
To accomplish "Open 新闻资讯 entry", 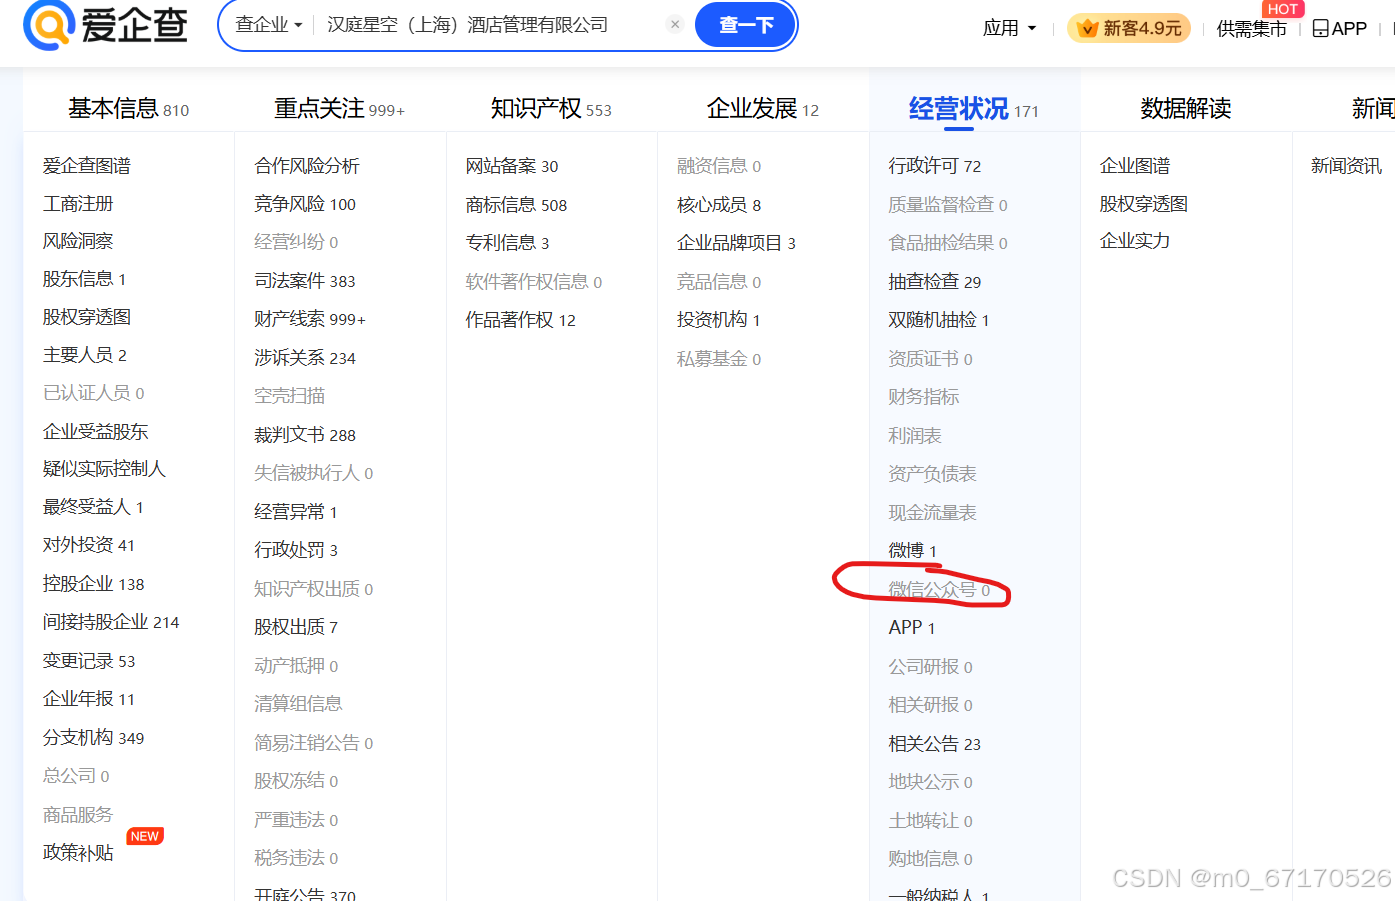I will [1347, 166].
